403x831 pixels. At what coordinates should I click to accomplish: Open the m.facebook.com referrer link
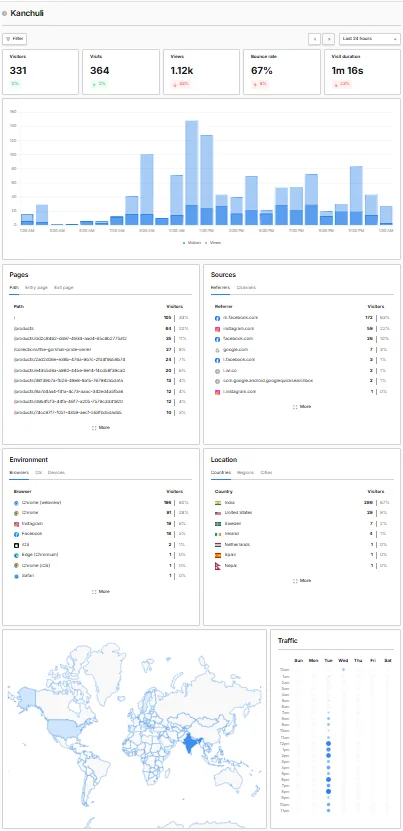[x=240, y=318]
